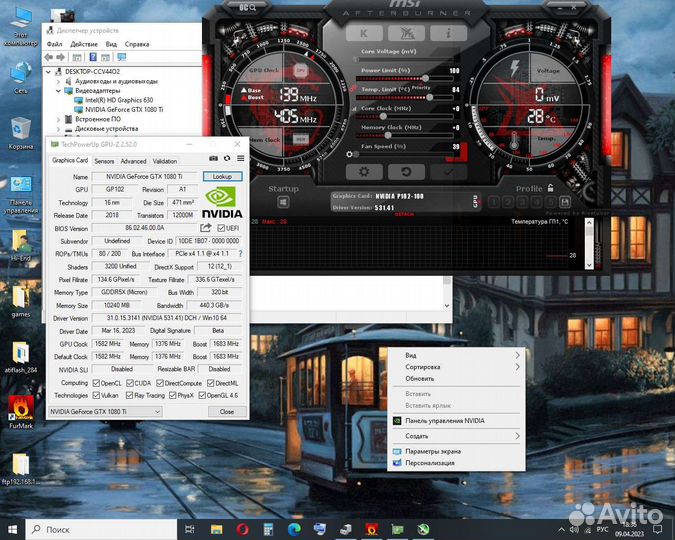Switch to the Validation tab in GPU-Z
The image size is (675, 540).
165,161
